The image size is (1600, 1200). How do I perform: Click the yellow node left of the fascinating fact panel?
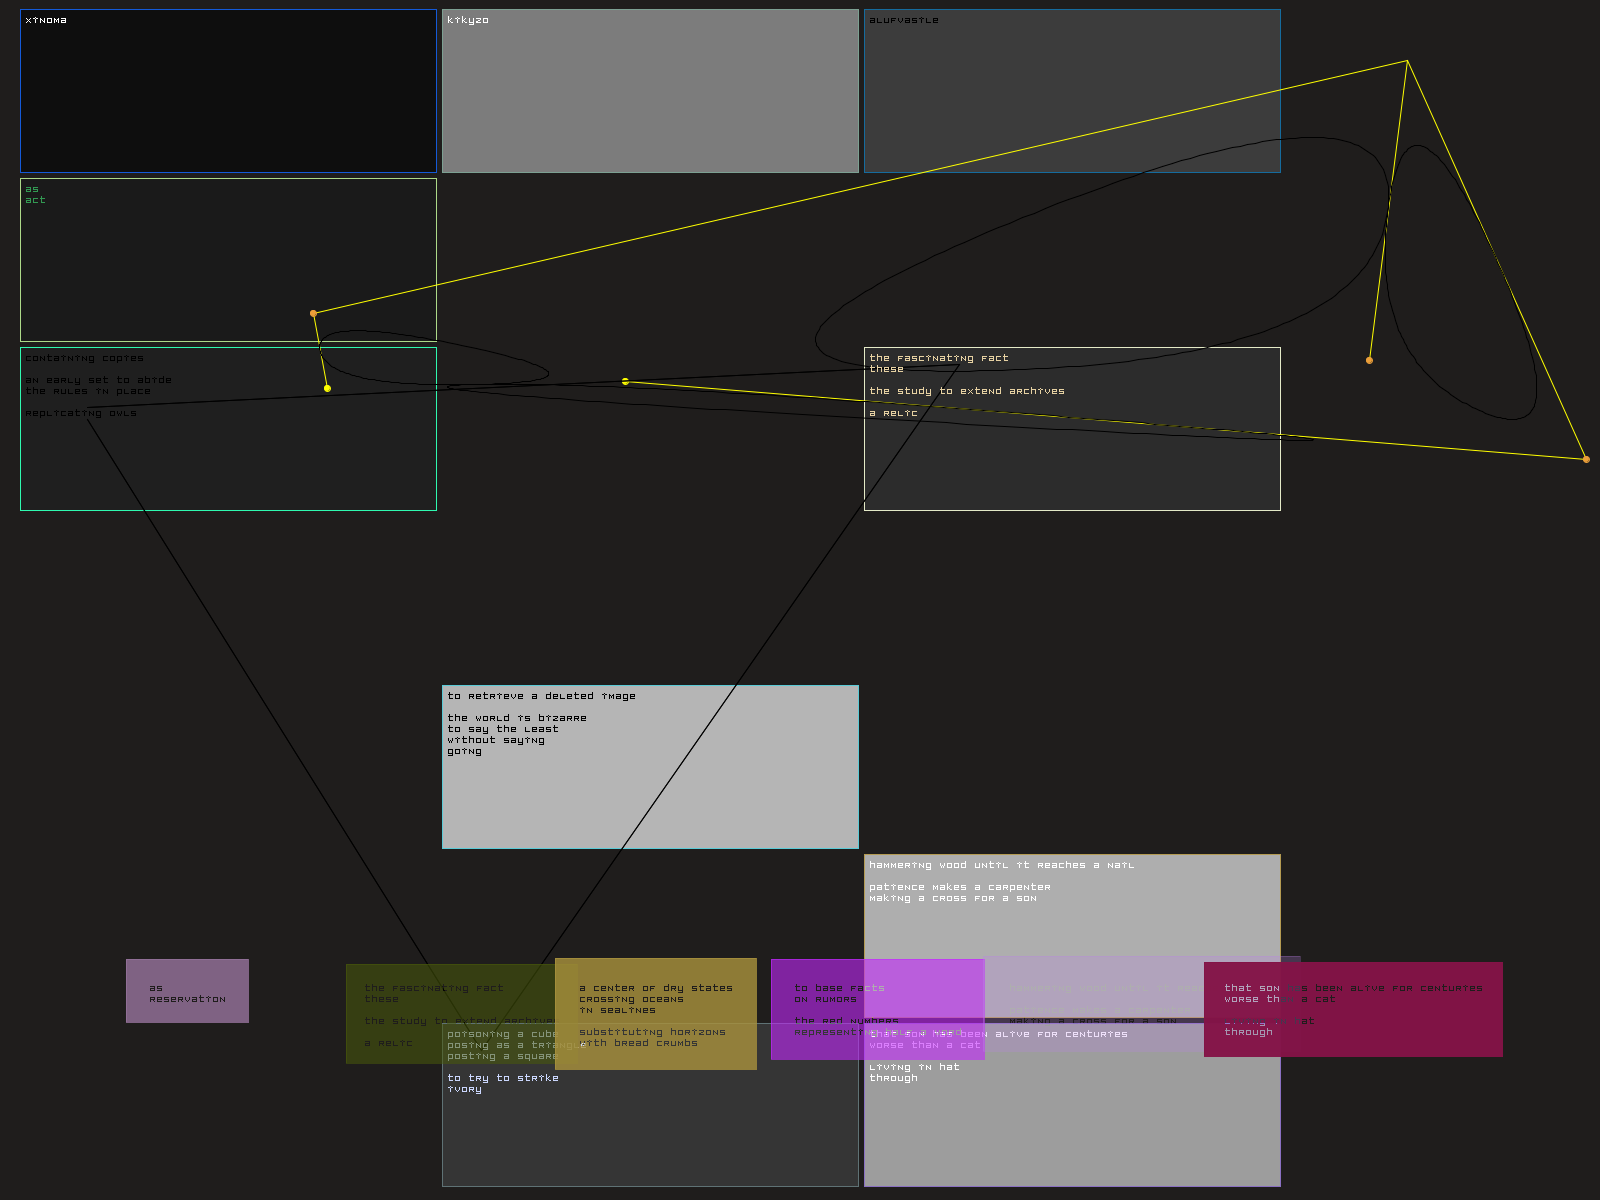pyautogui.click(x=625, y=381)
